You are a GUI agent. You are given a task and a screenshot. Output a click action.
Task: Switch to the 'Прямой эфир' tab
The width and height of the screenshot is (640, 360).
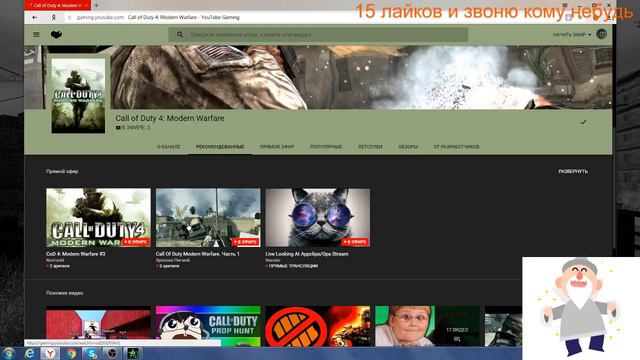point(277,147)
